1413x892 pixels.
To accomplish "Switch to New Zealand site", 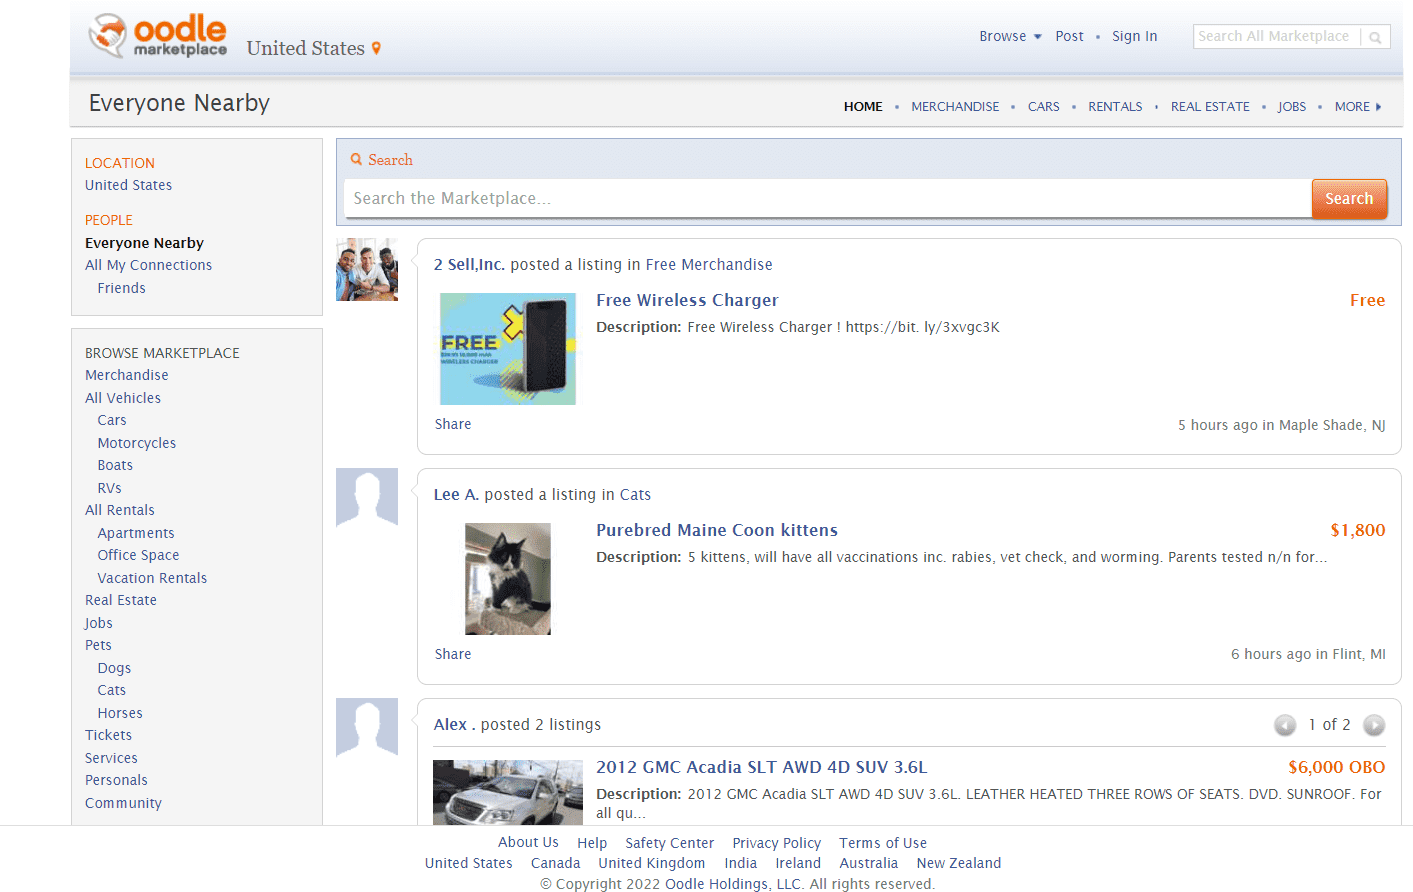I will [958, 863].
